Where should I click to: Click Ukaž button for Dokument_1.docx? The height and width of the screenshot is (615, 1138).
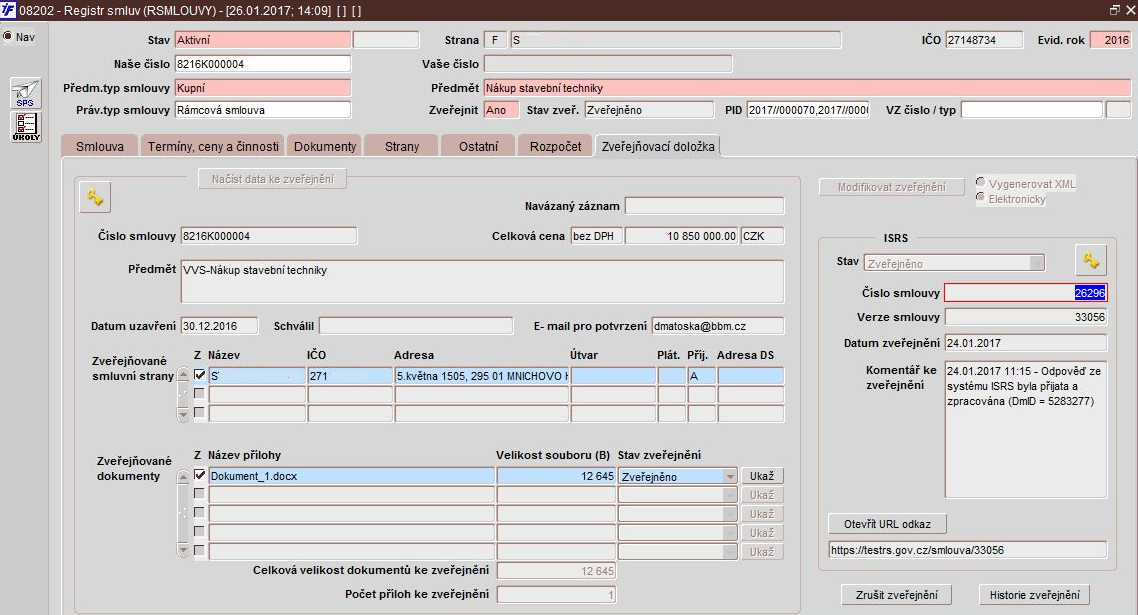(x=762, y=476)
